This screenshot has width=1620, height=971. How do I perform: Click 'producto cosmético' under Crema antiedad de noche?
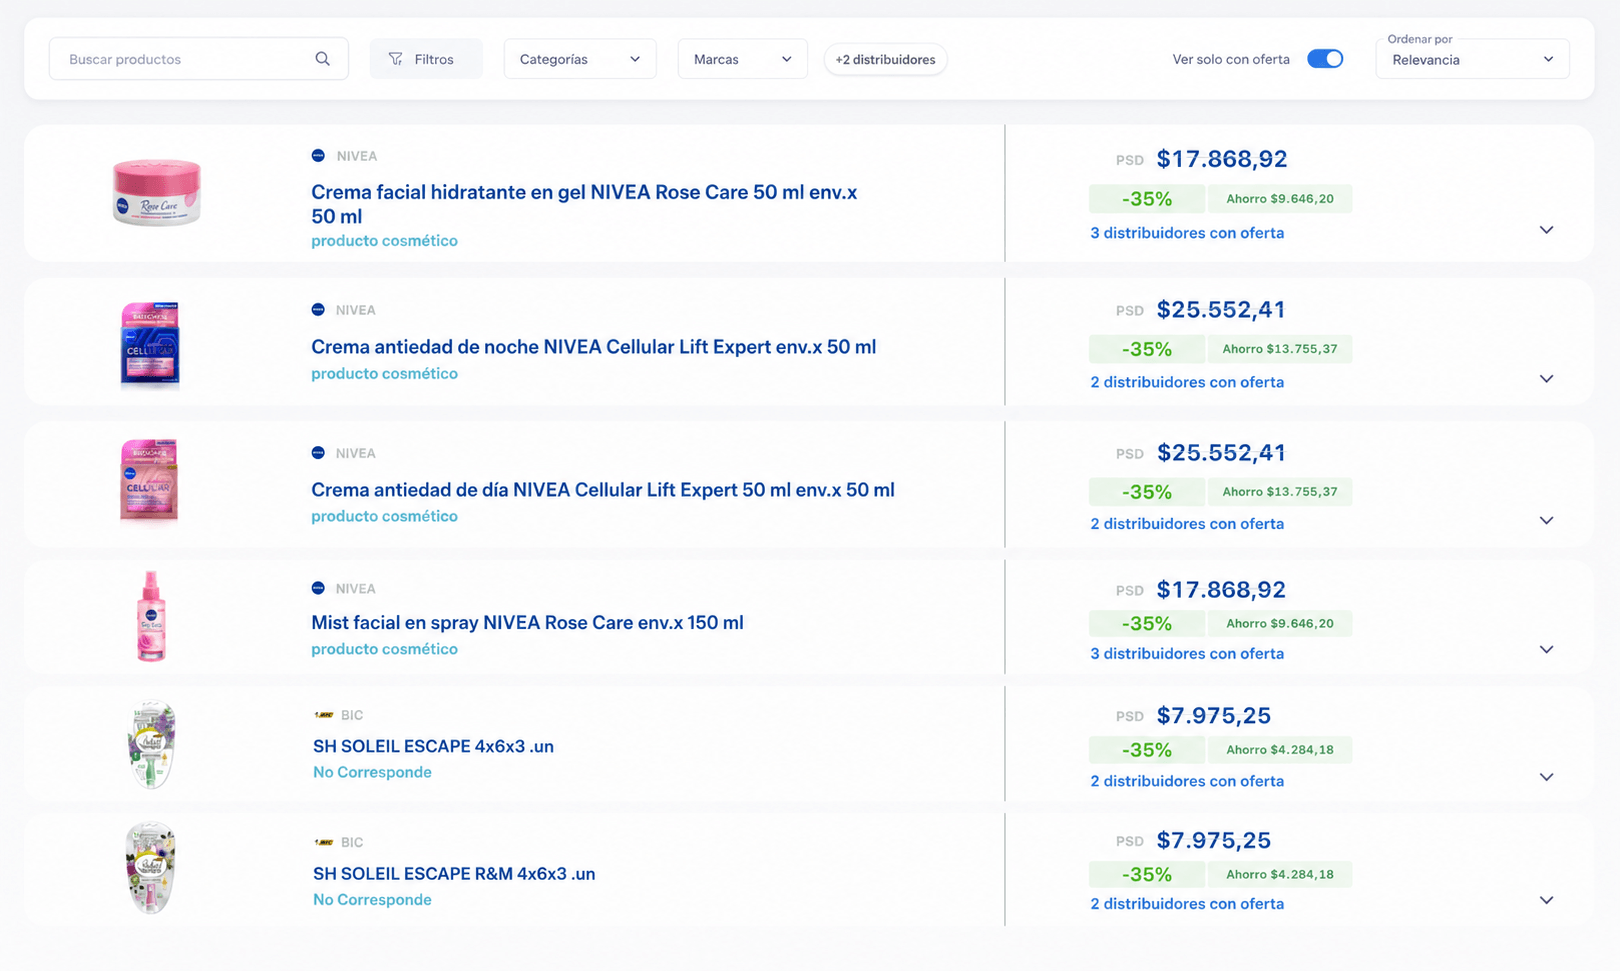(384, 374)
